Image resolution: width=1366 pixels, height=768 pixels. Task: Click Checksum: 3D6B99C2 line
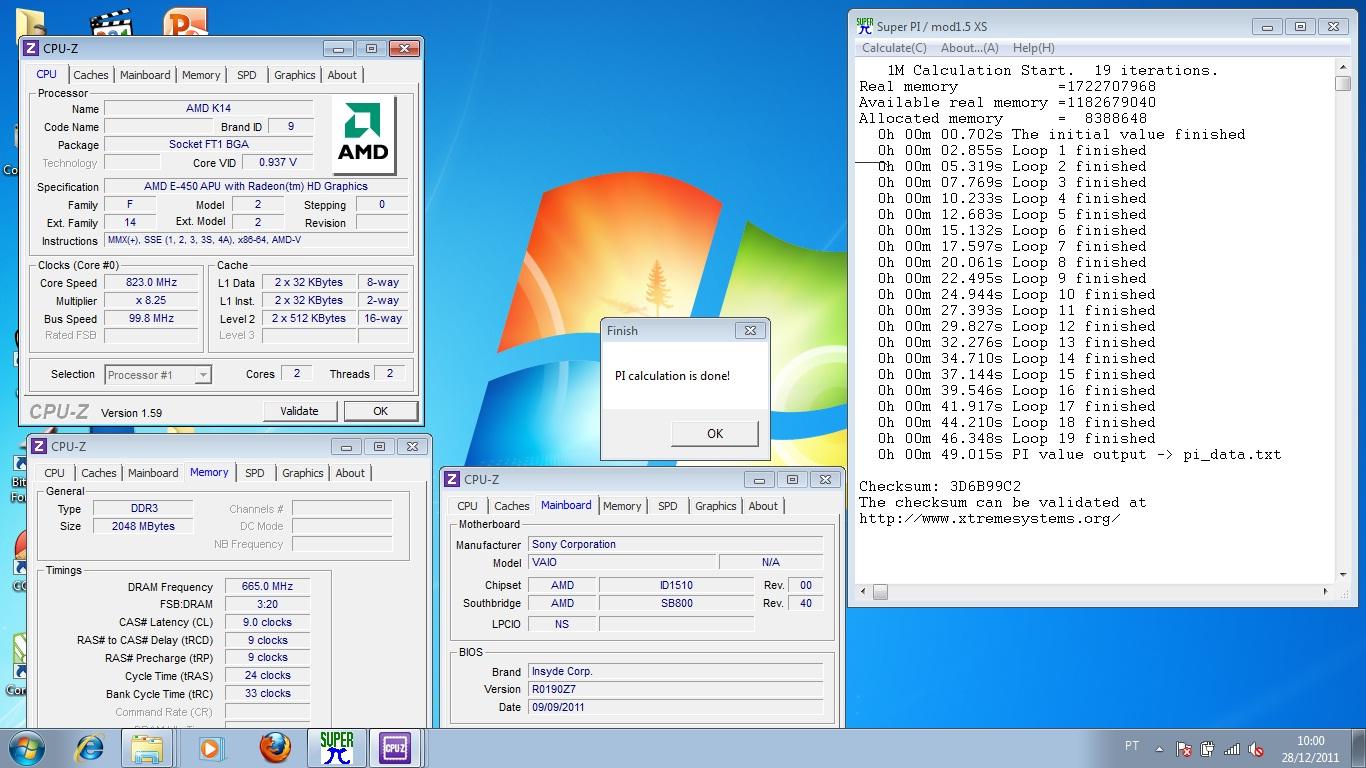[x=940, y=487]
